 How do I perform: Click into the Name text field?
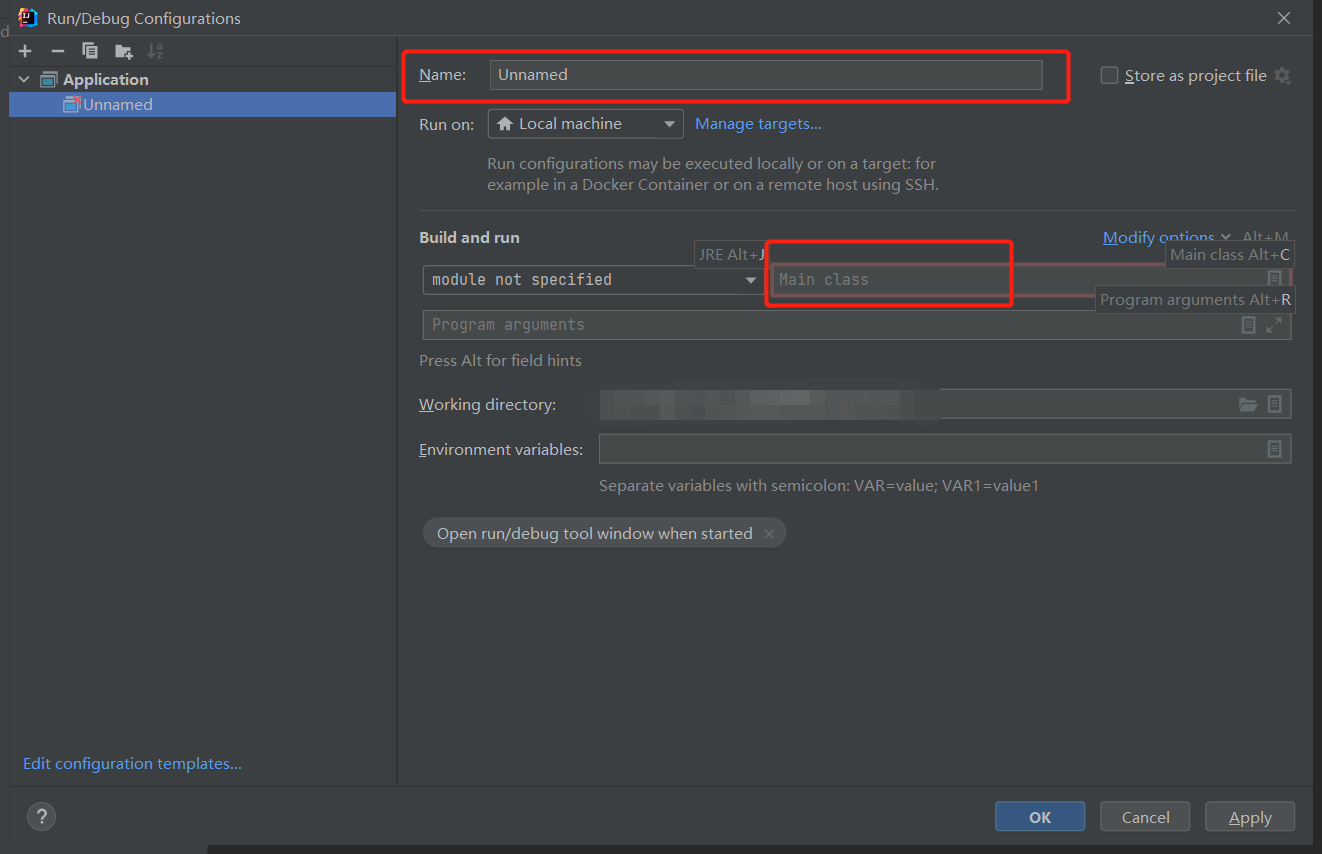pos(766,75)
